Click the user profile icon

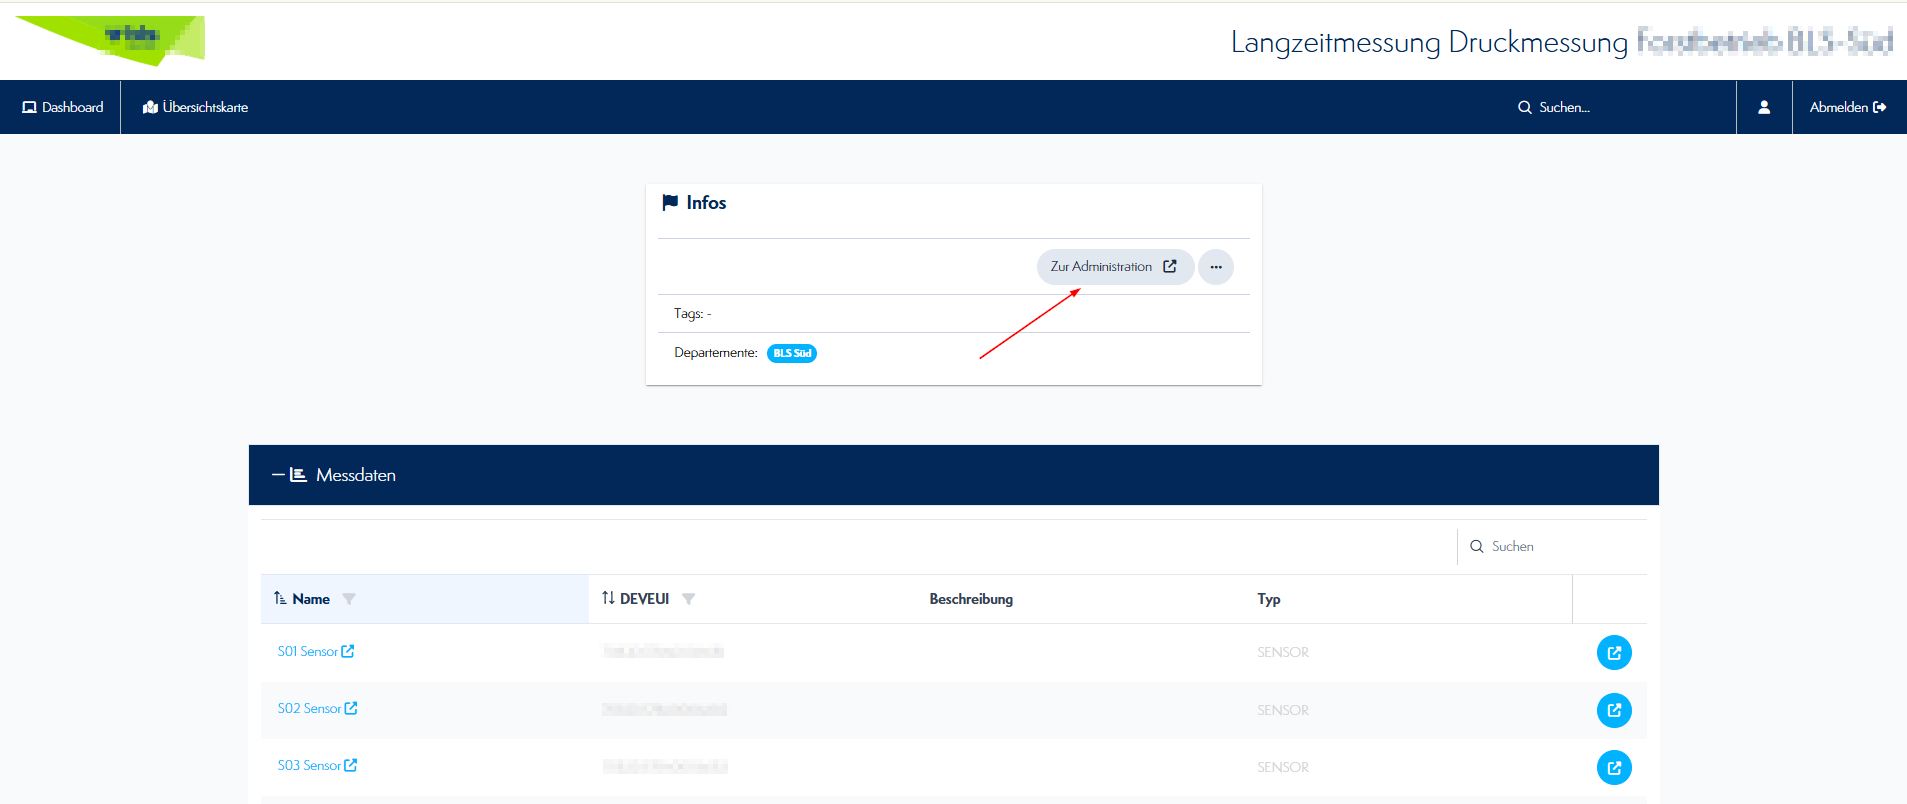pos(1764,107)
